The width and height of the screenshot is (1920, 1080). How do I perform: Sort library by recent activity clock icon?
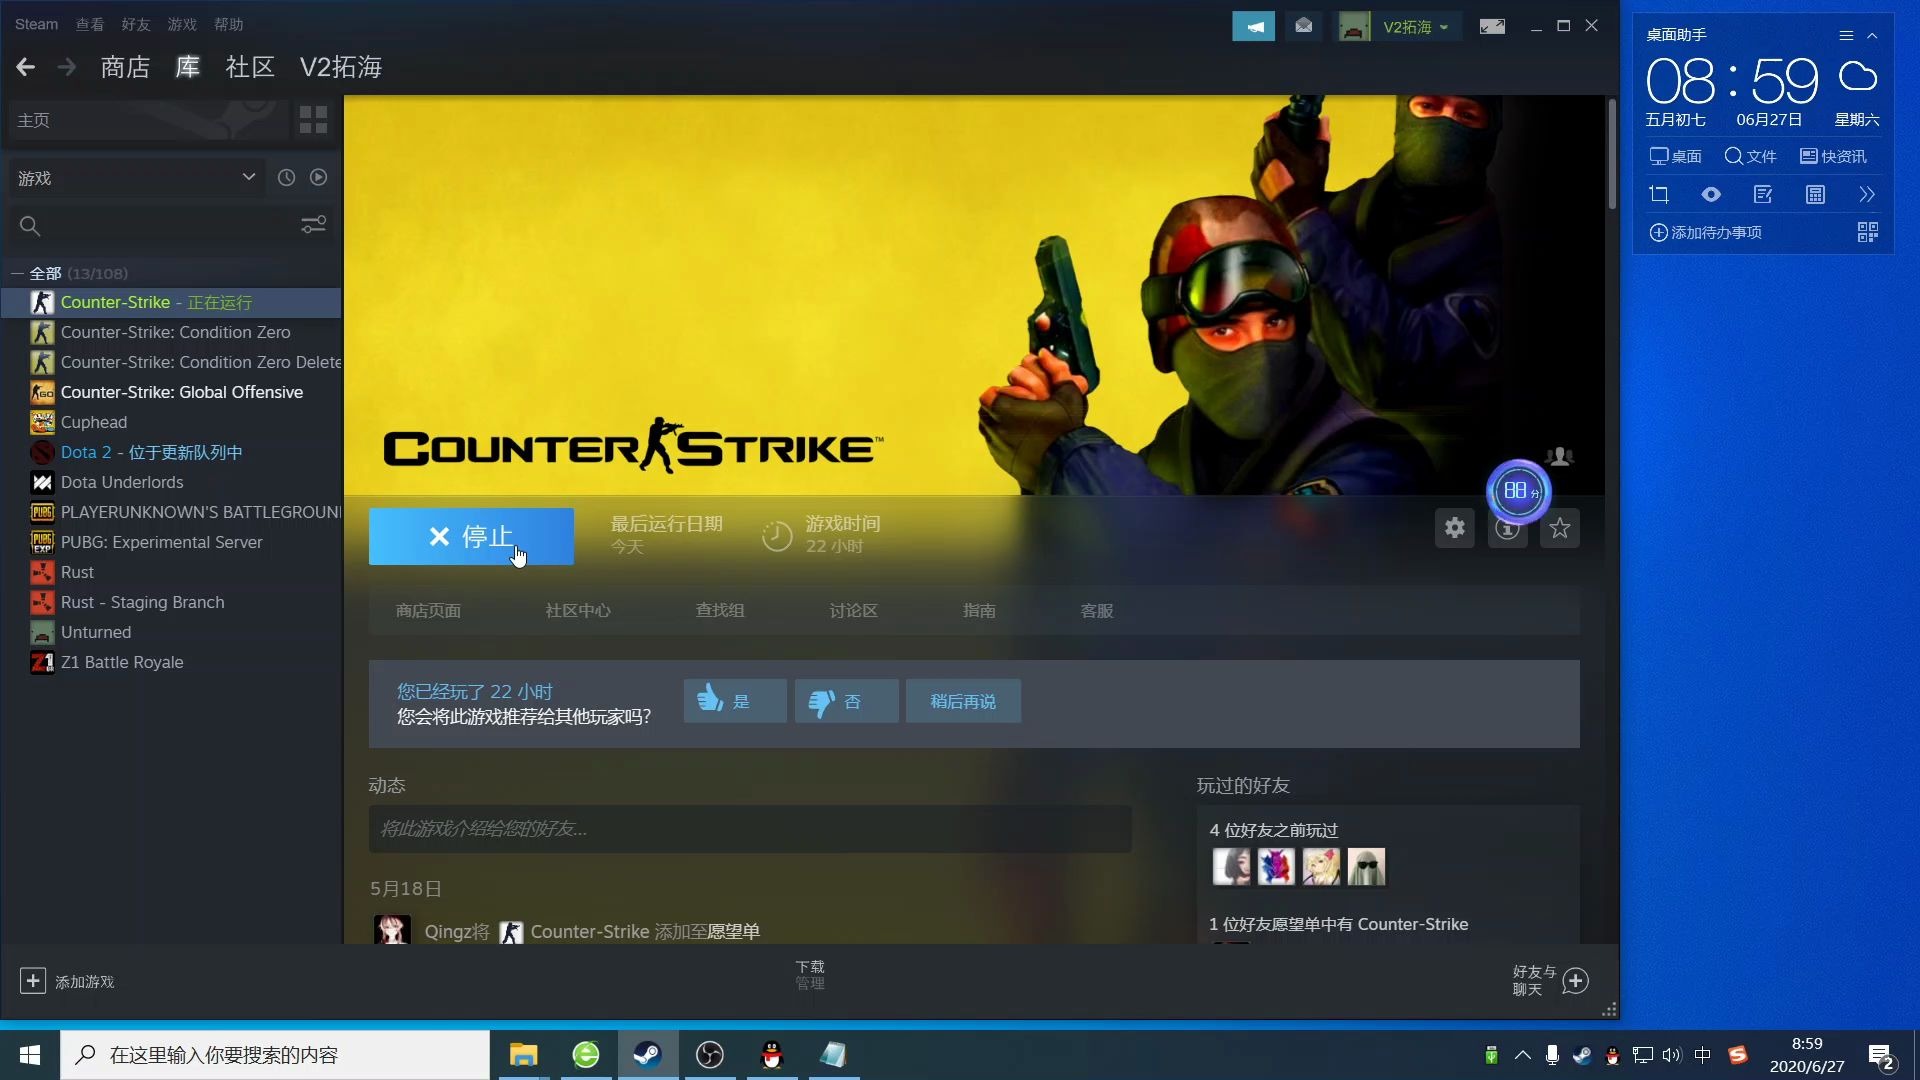tap(286, 177)
